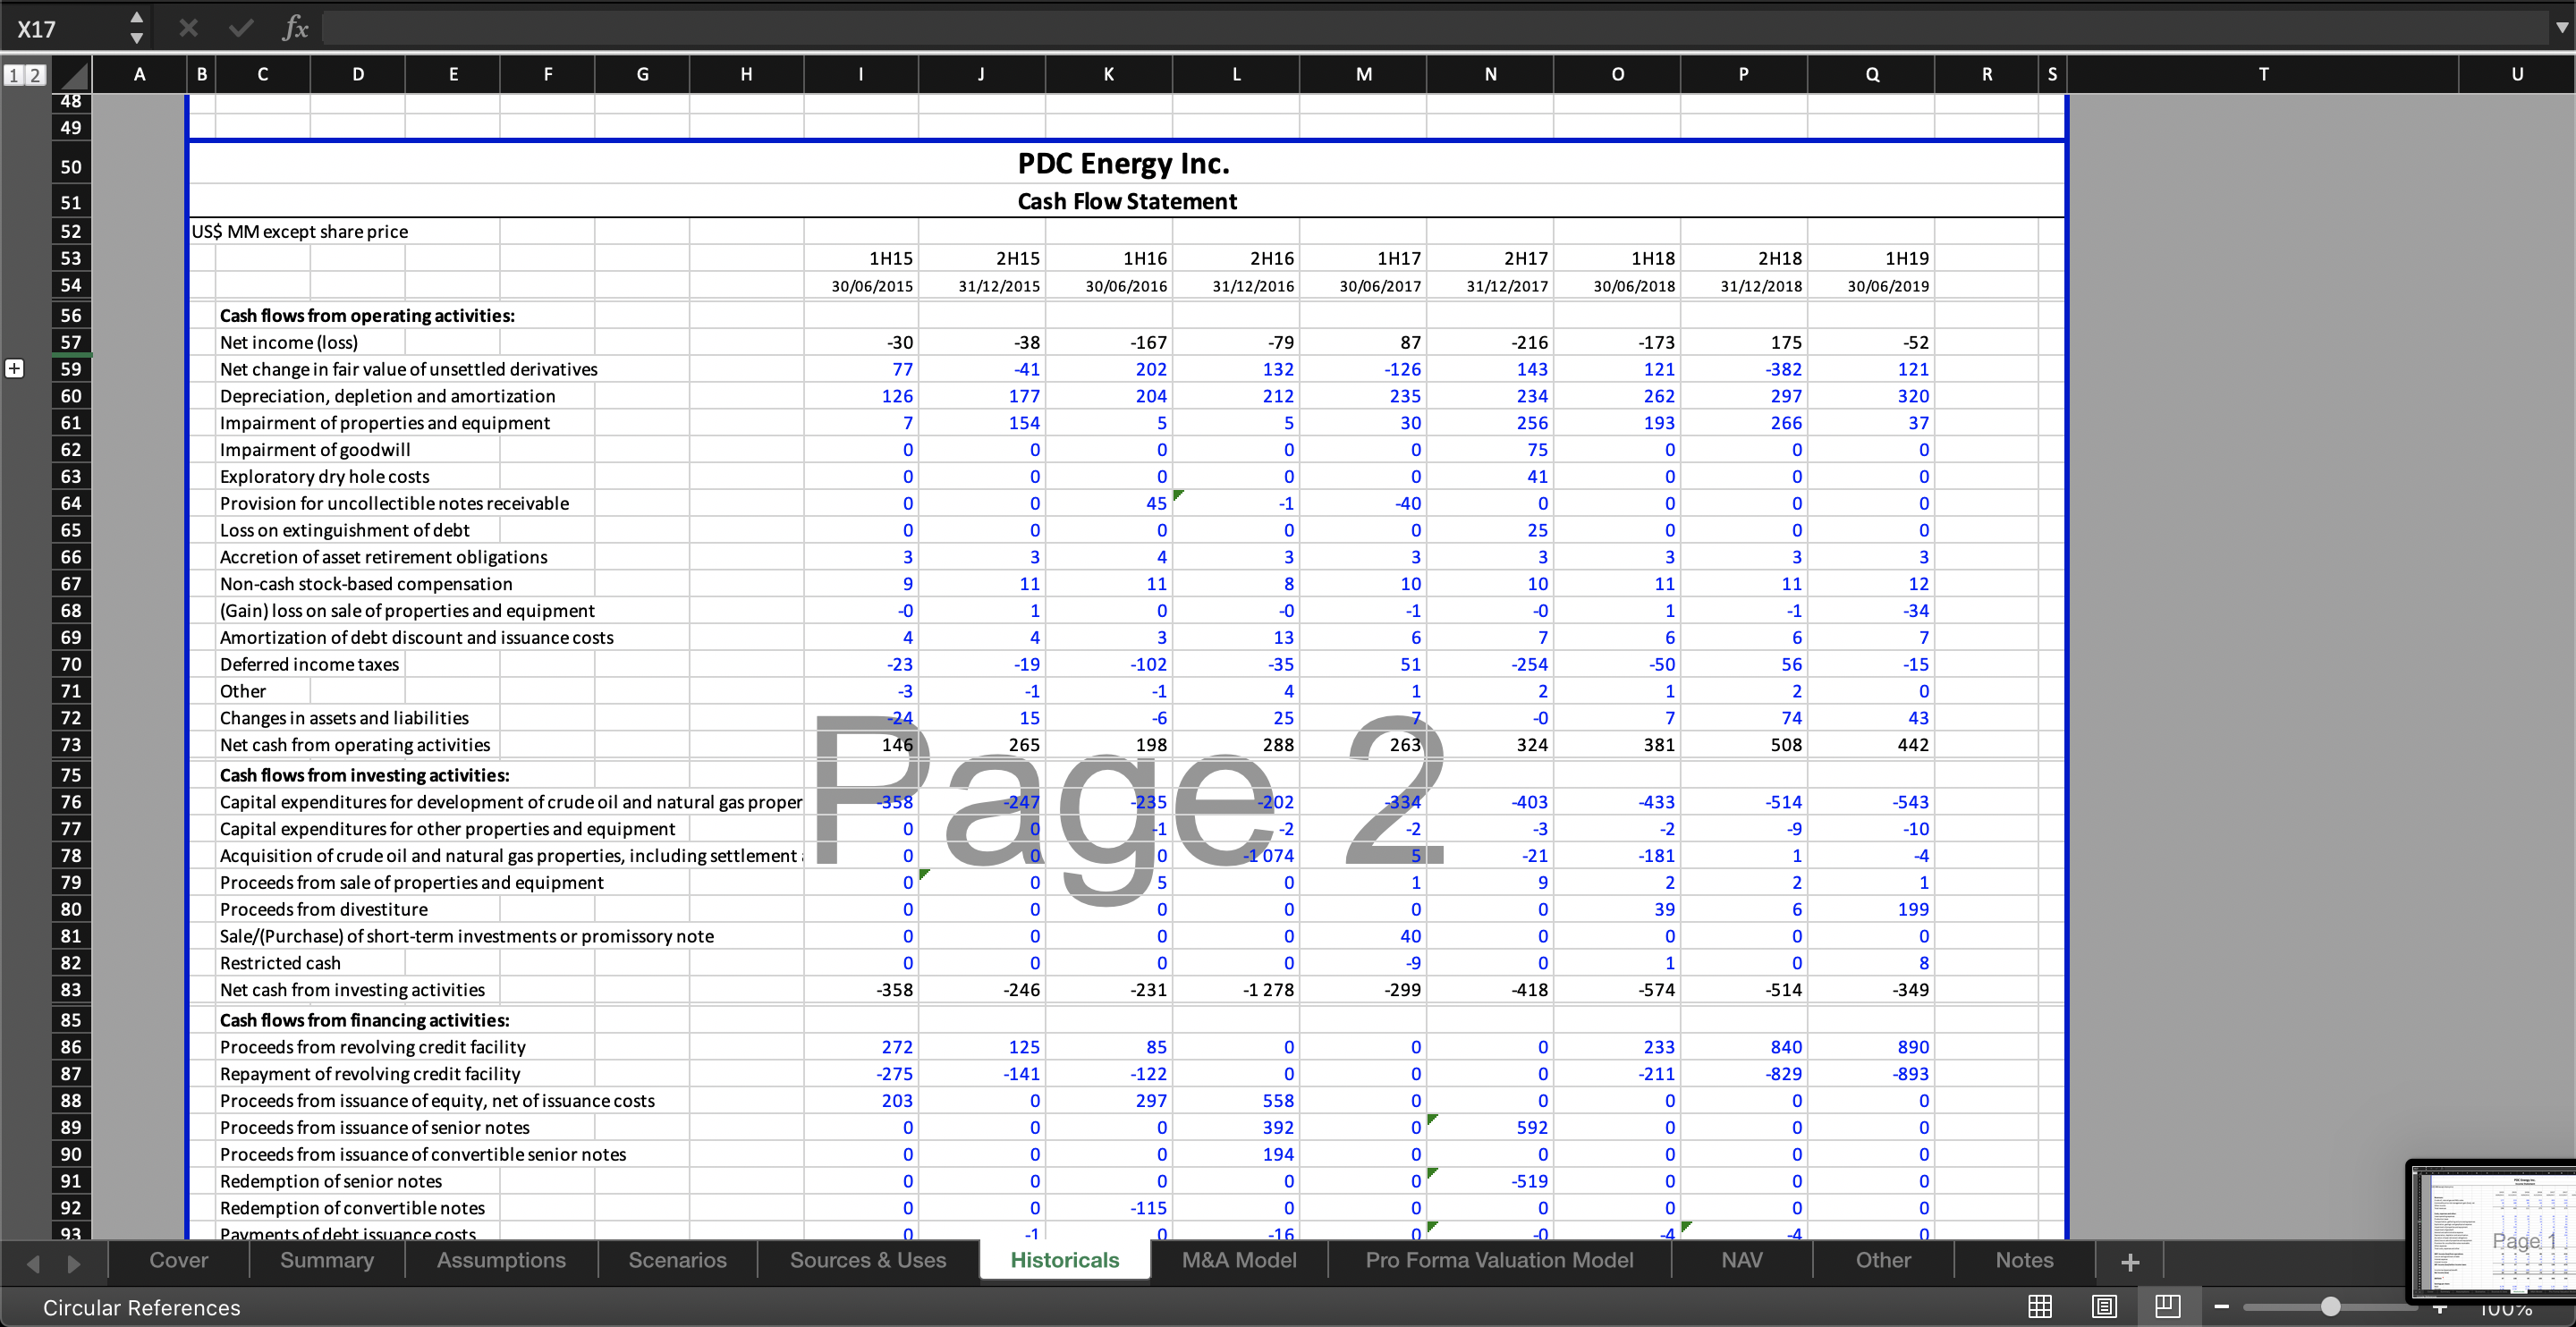Open the Pro Forma Valuation Model tab
The height and width of the screenshot is (1327, 2576).
point(1499,1260)
